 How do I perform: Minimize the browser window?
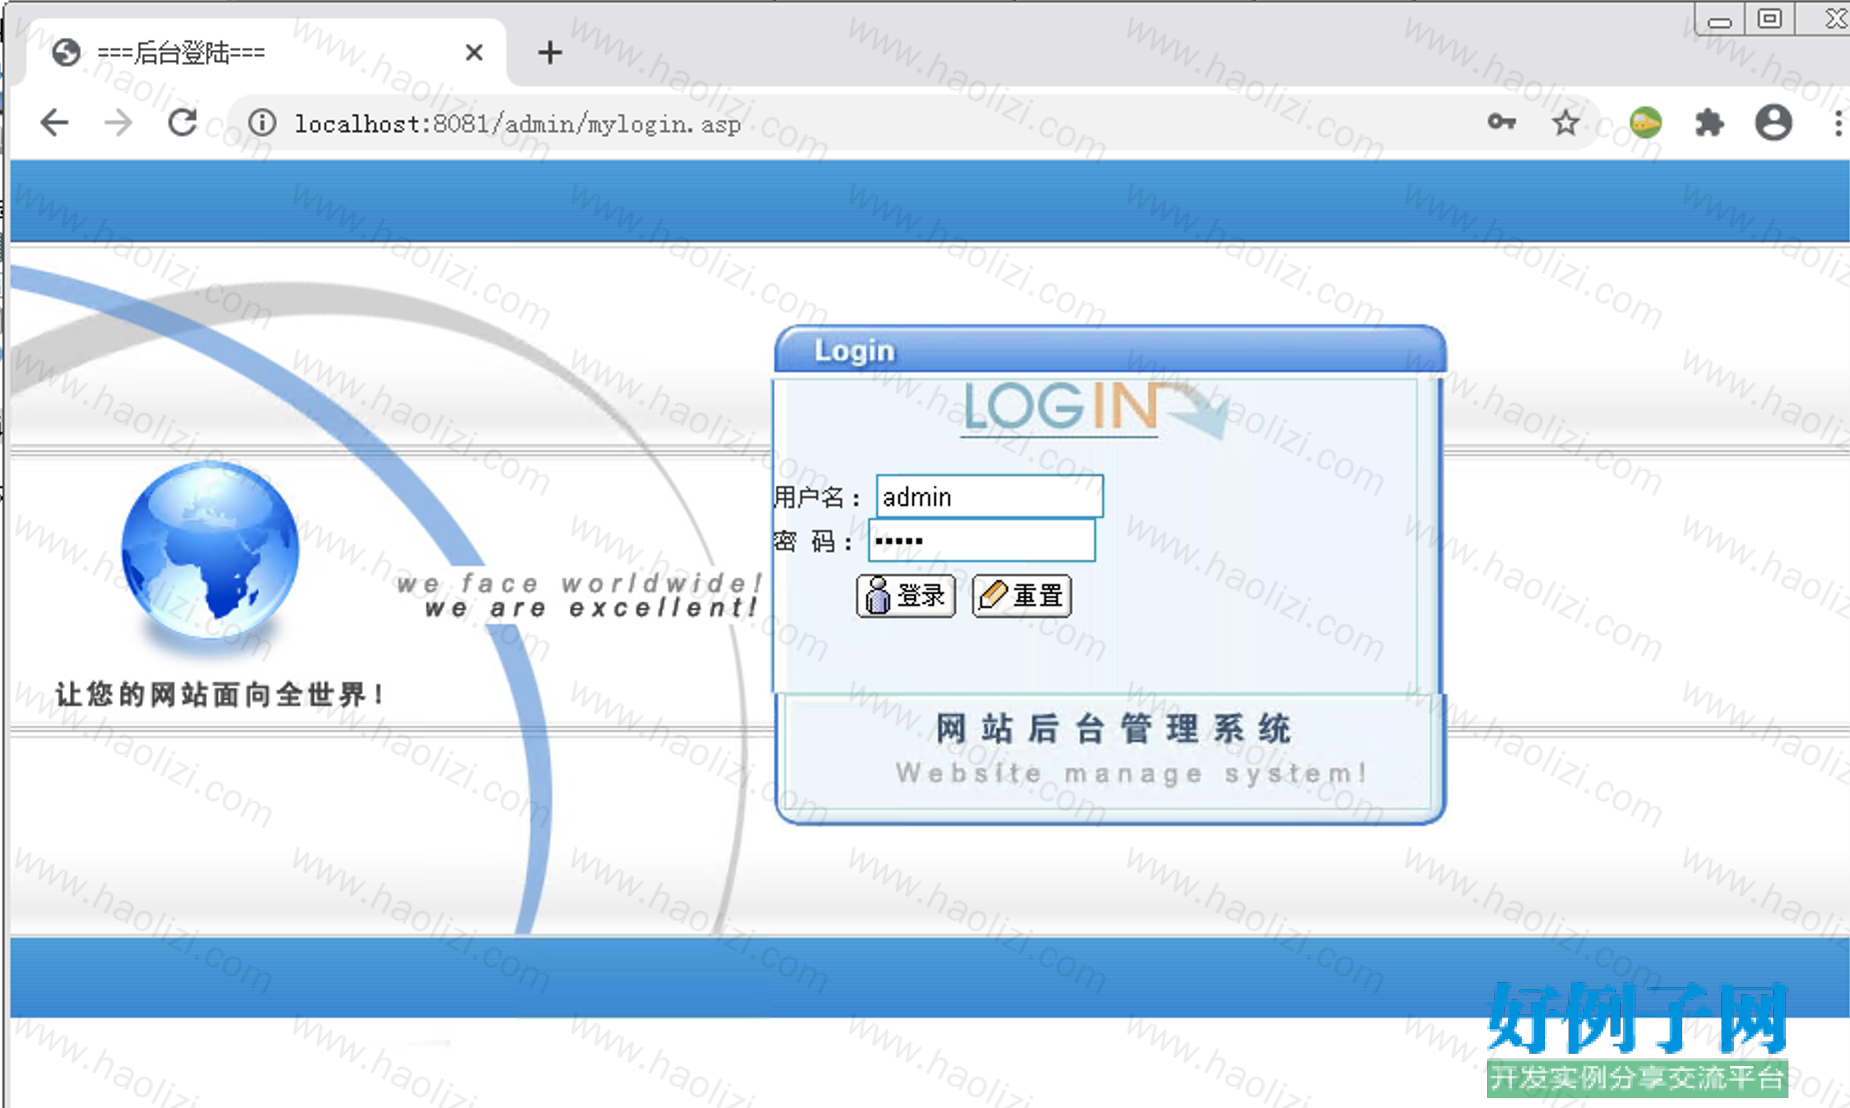pos(1719,20)
